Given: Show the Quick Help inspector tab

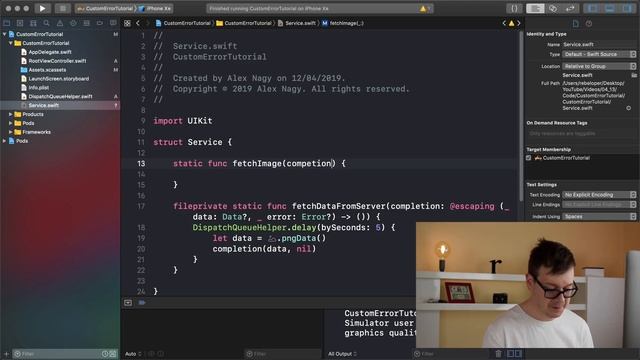Looking at the screenshot, I should [589, 24].
